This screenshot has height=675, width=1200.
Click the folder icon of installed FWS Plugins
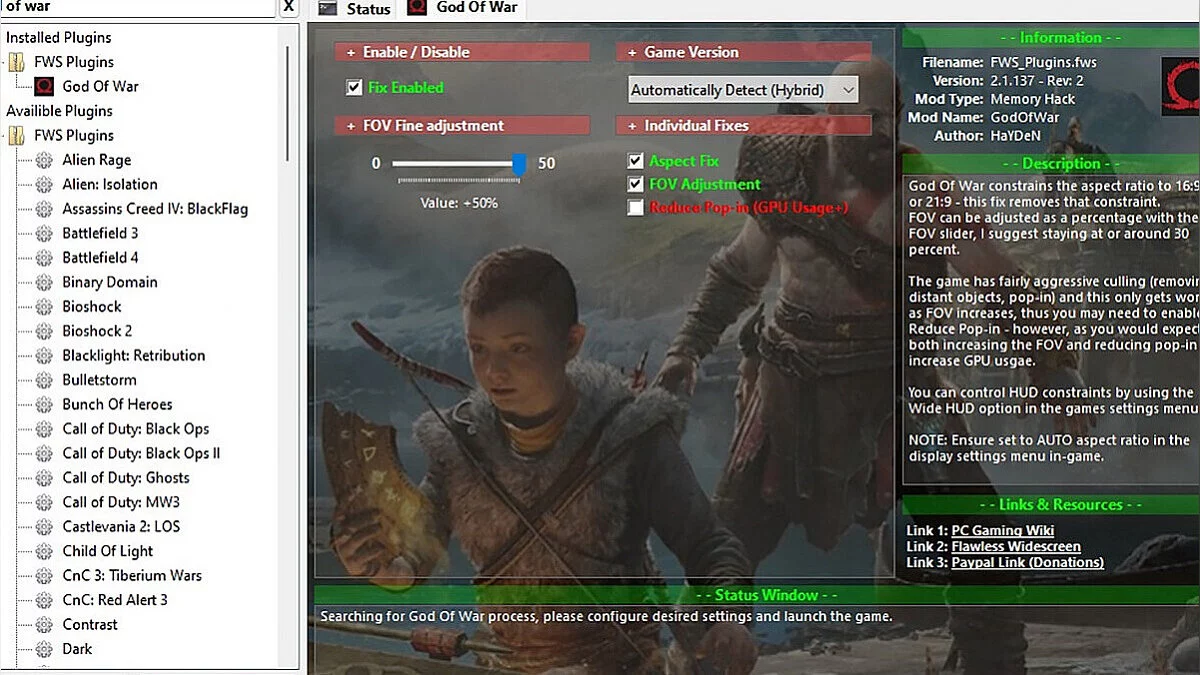(17, 62)
